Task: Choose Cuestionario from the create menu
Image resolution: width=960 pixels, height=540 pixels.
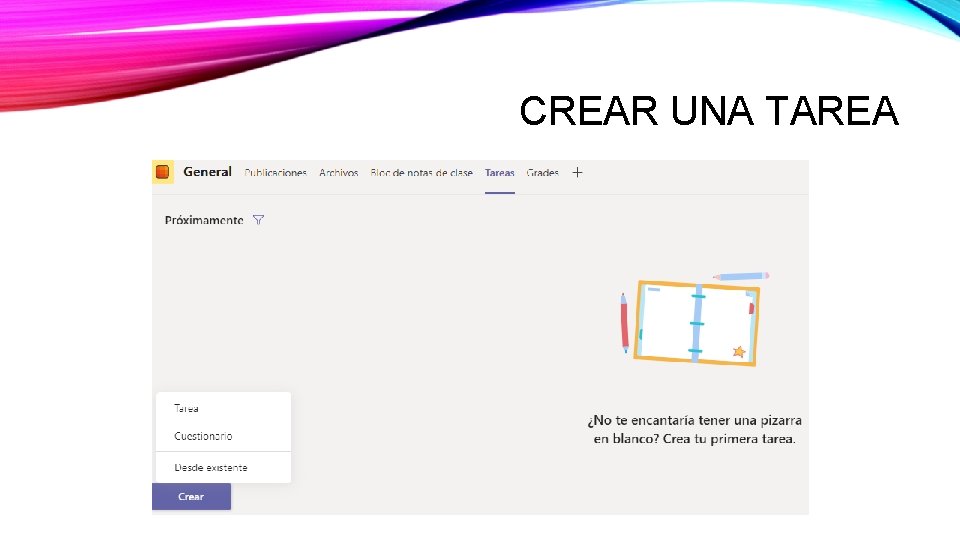Action: pos(223,436)
